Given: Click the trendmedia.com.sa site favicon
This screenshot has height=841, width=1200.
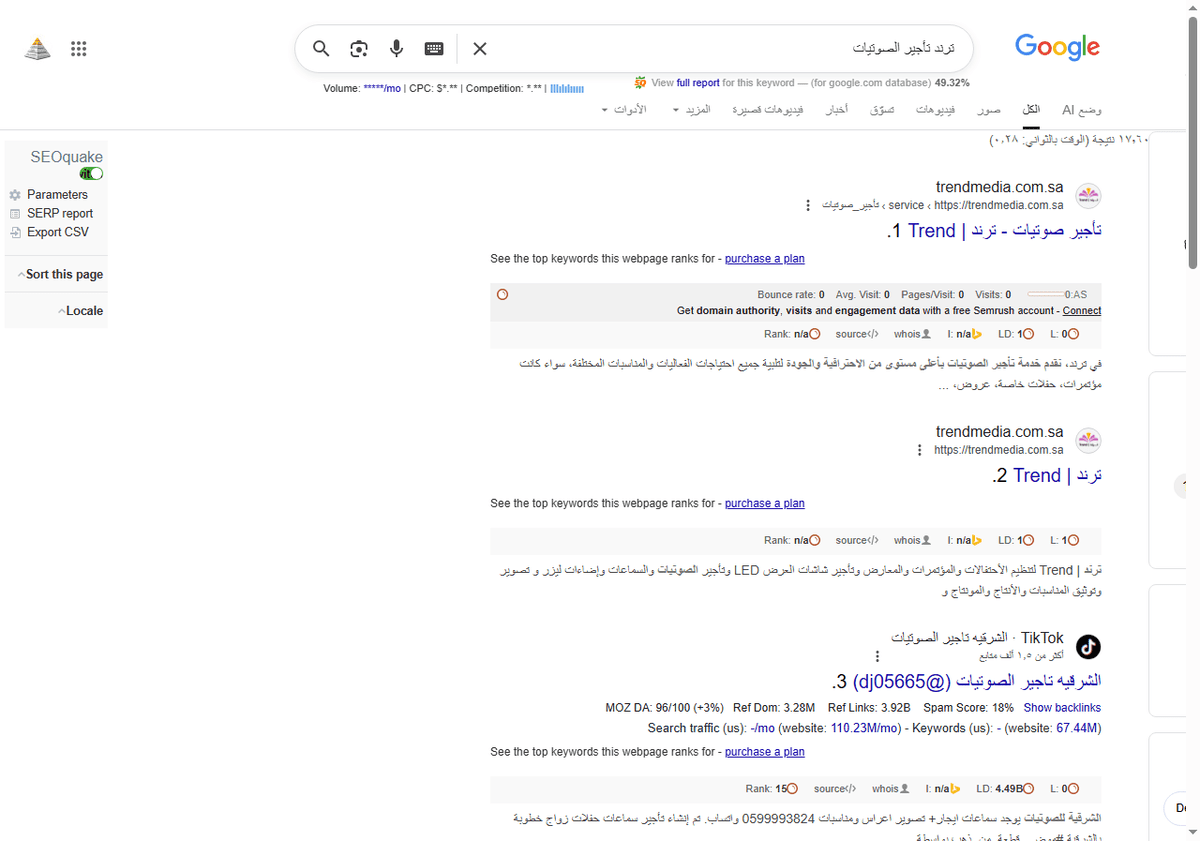Looking at the screenshot, I should (1088, 195).
